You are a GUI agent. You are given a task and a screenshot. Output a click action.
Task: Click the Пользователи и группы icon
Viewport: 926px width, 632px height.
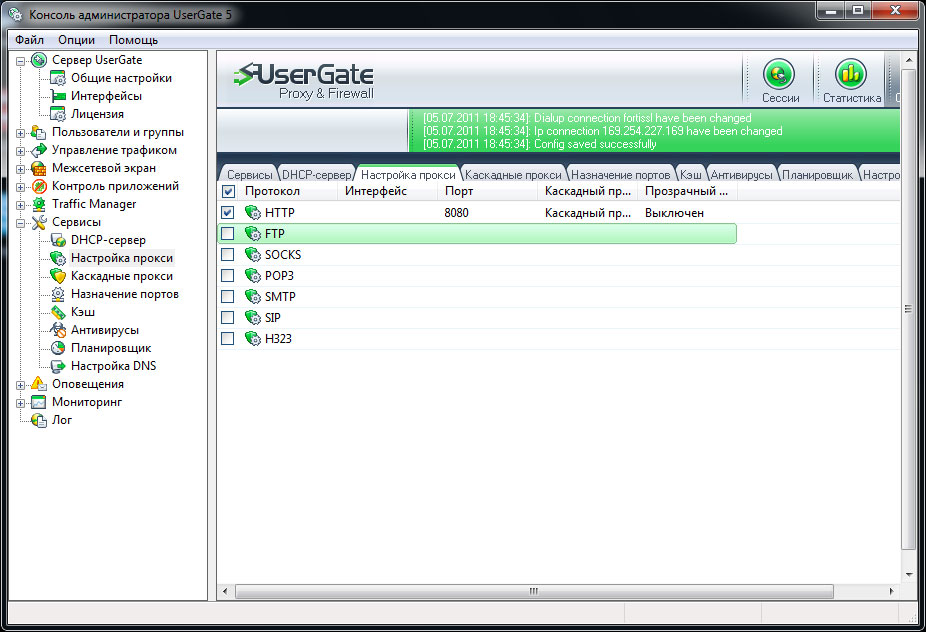coord(39,132)
